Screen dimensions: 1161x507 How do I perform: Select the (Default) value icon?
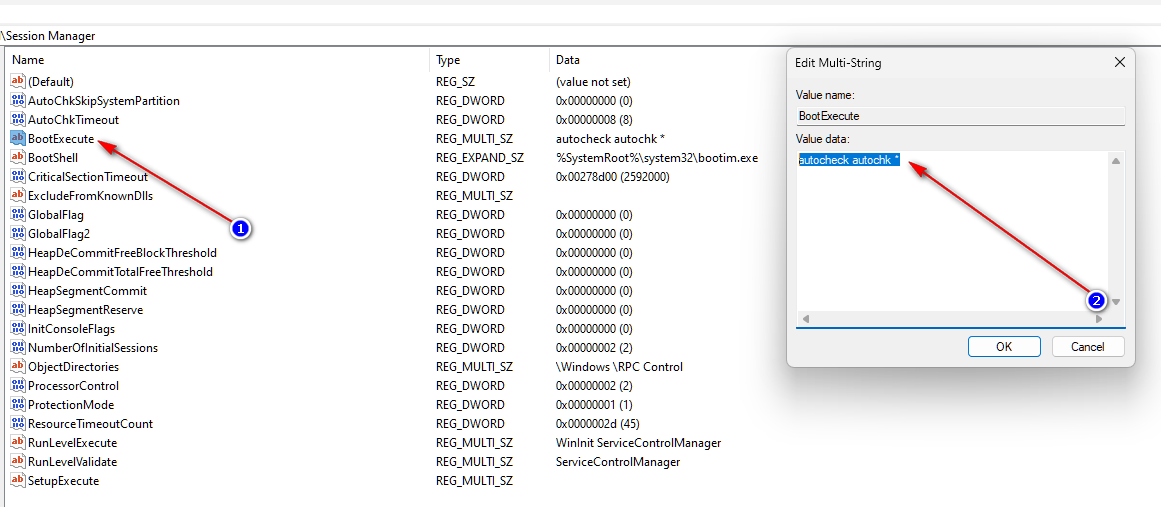[x=18, y=81]
